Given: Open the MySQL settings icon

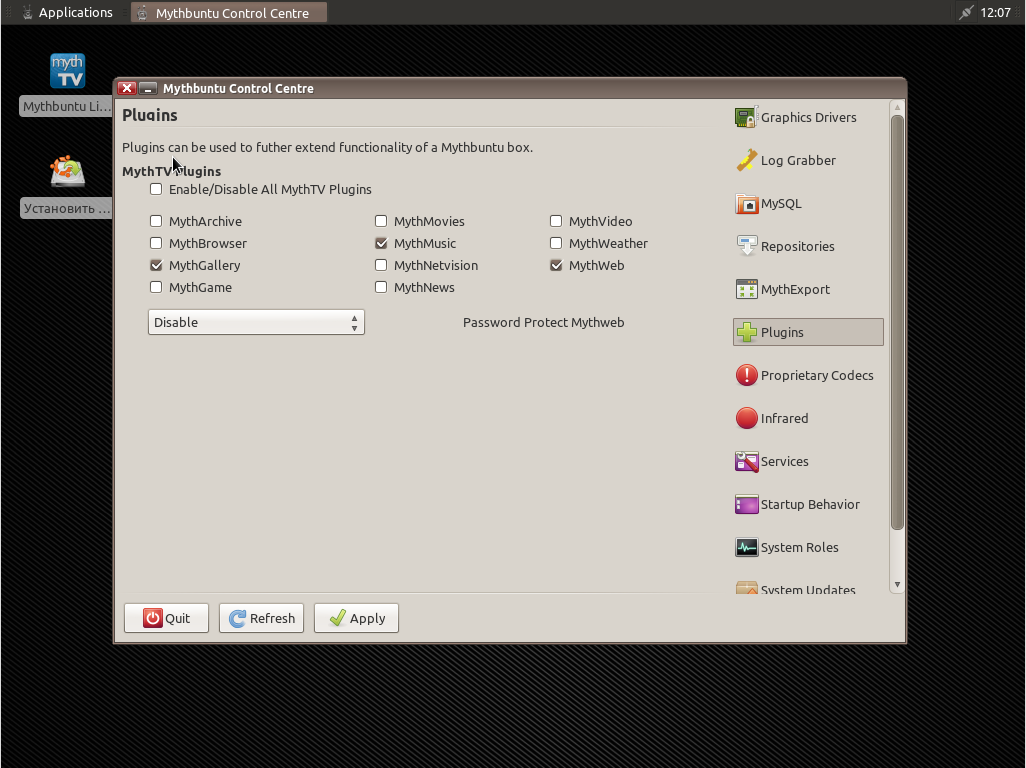Looking at the screenshot, I should pos(746,204).
